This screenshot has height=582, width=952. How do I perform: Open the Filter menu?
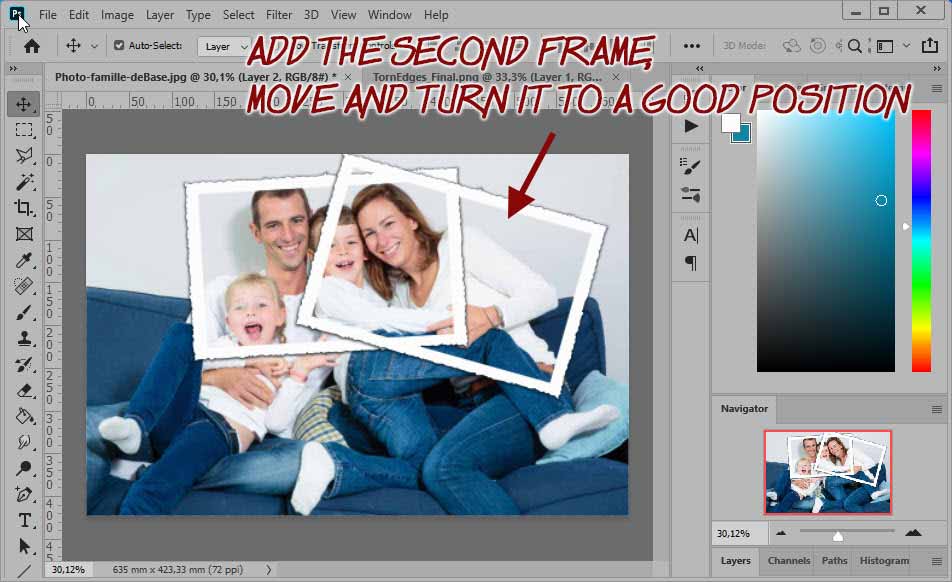pos(279,15)
